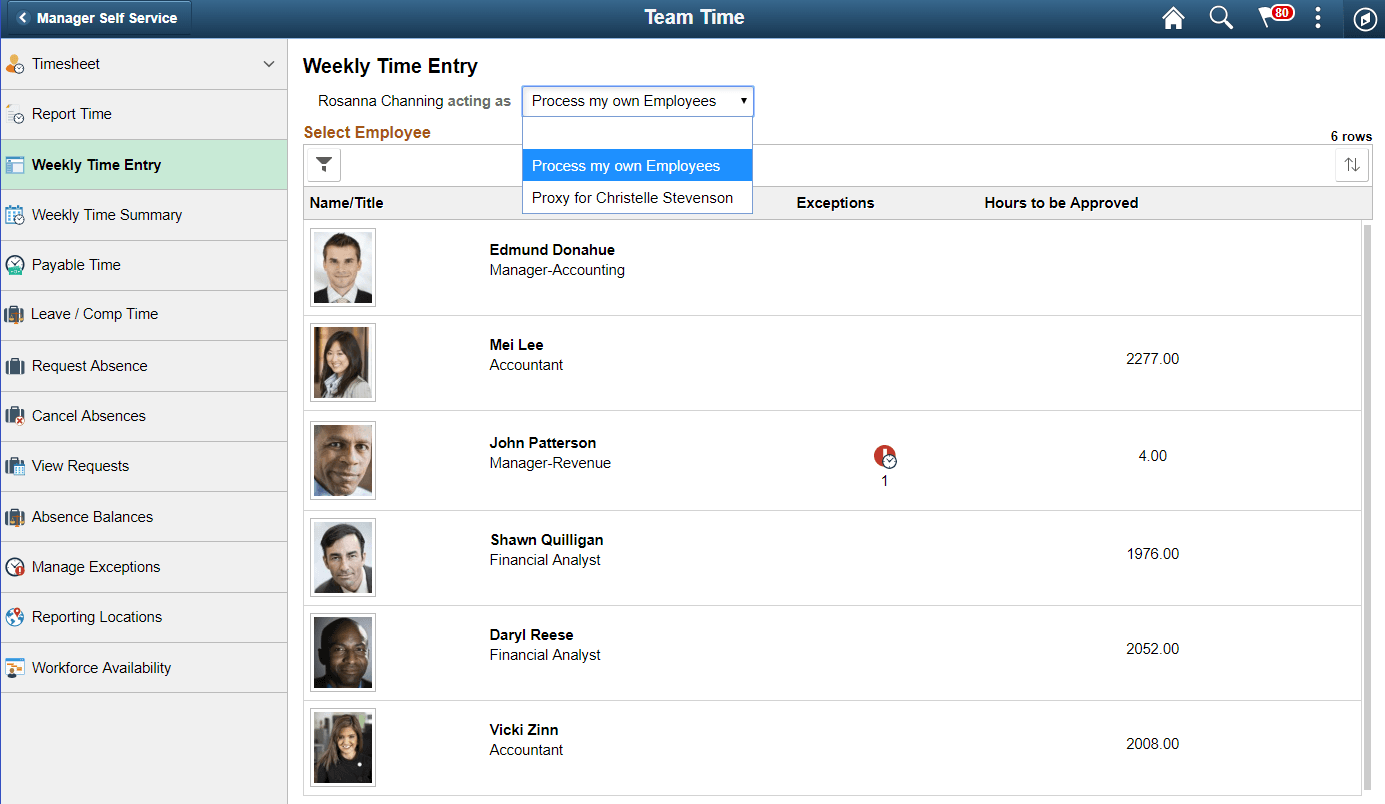This screenshot has width=1385, height=804.
Task: Click the Manage Exceptions warning icon
Action: (x=15, y=567)
